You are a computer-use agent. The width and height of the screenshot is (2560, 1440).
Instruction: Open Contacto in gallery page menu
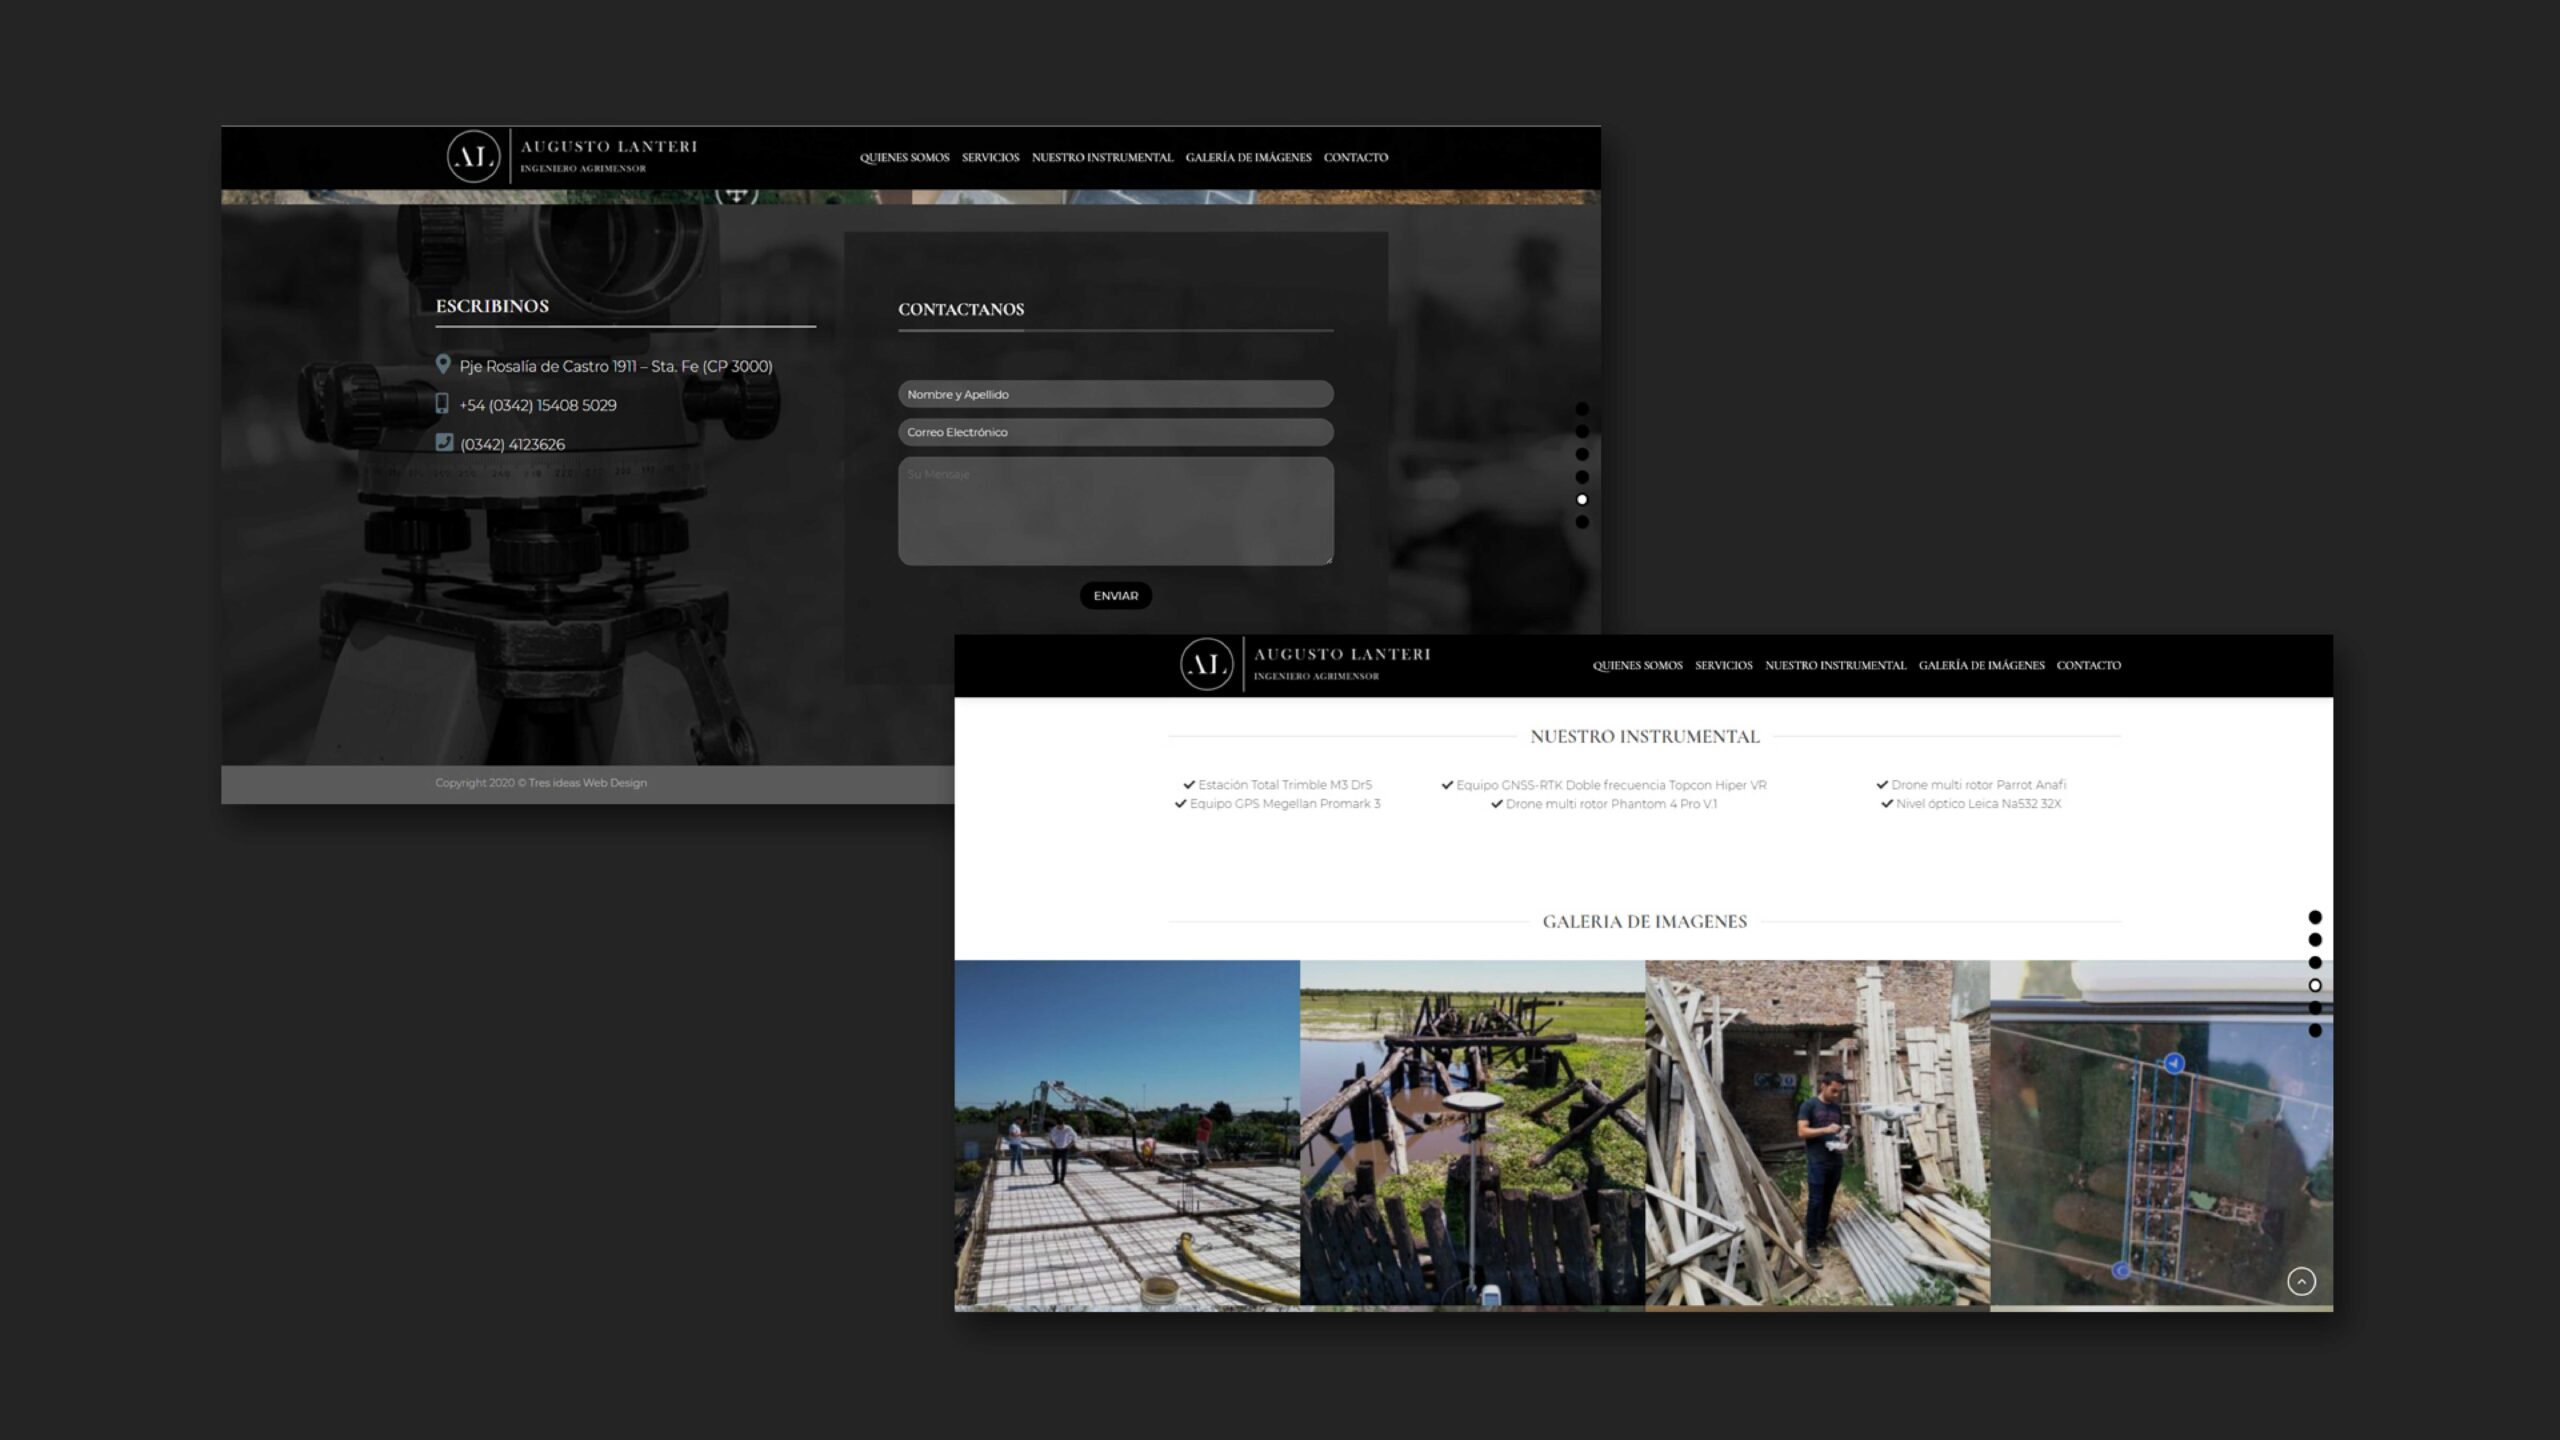[2088, 666]
